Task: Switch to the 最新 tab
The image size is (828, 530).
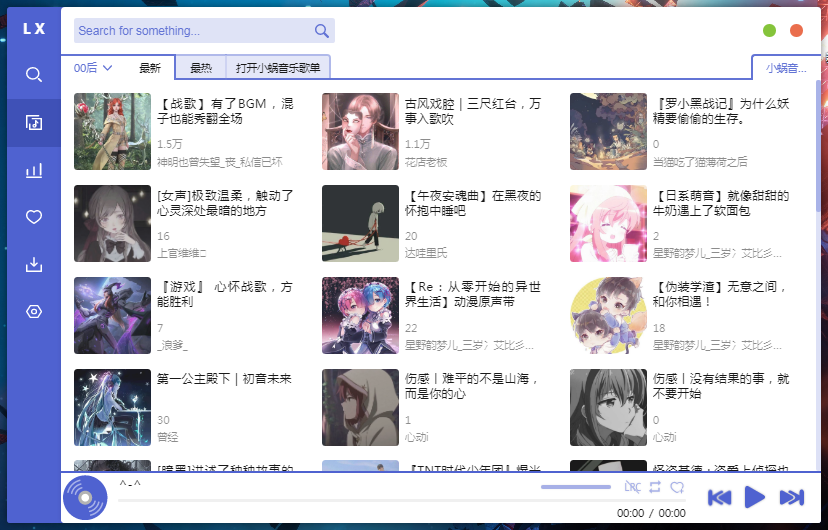Action: pyautogui.click(x=149, y=68)
